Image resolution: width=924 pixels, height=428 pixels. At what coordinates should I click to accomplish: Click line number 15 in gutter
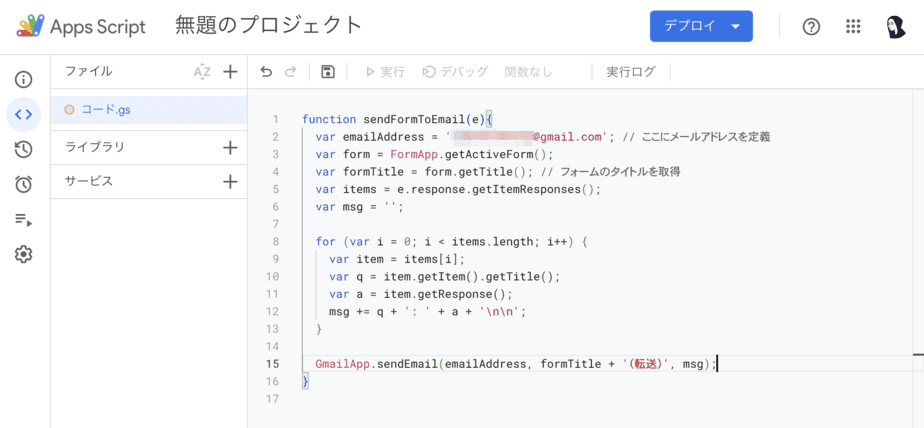[x=272, y=364]
